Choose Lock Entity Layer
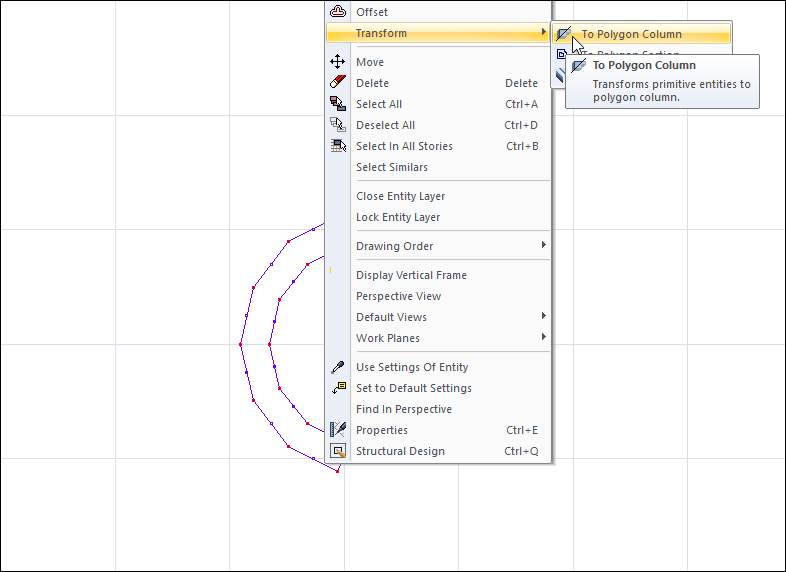The height and width of the screenshot is (572, 786). (x=398, y=217)
